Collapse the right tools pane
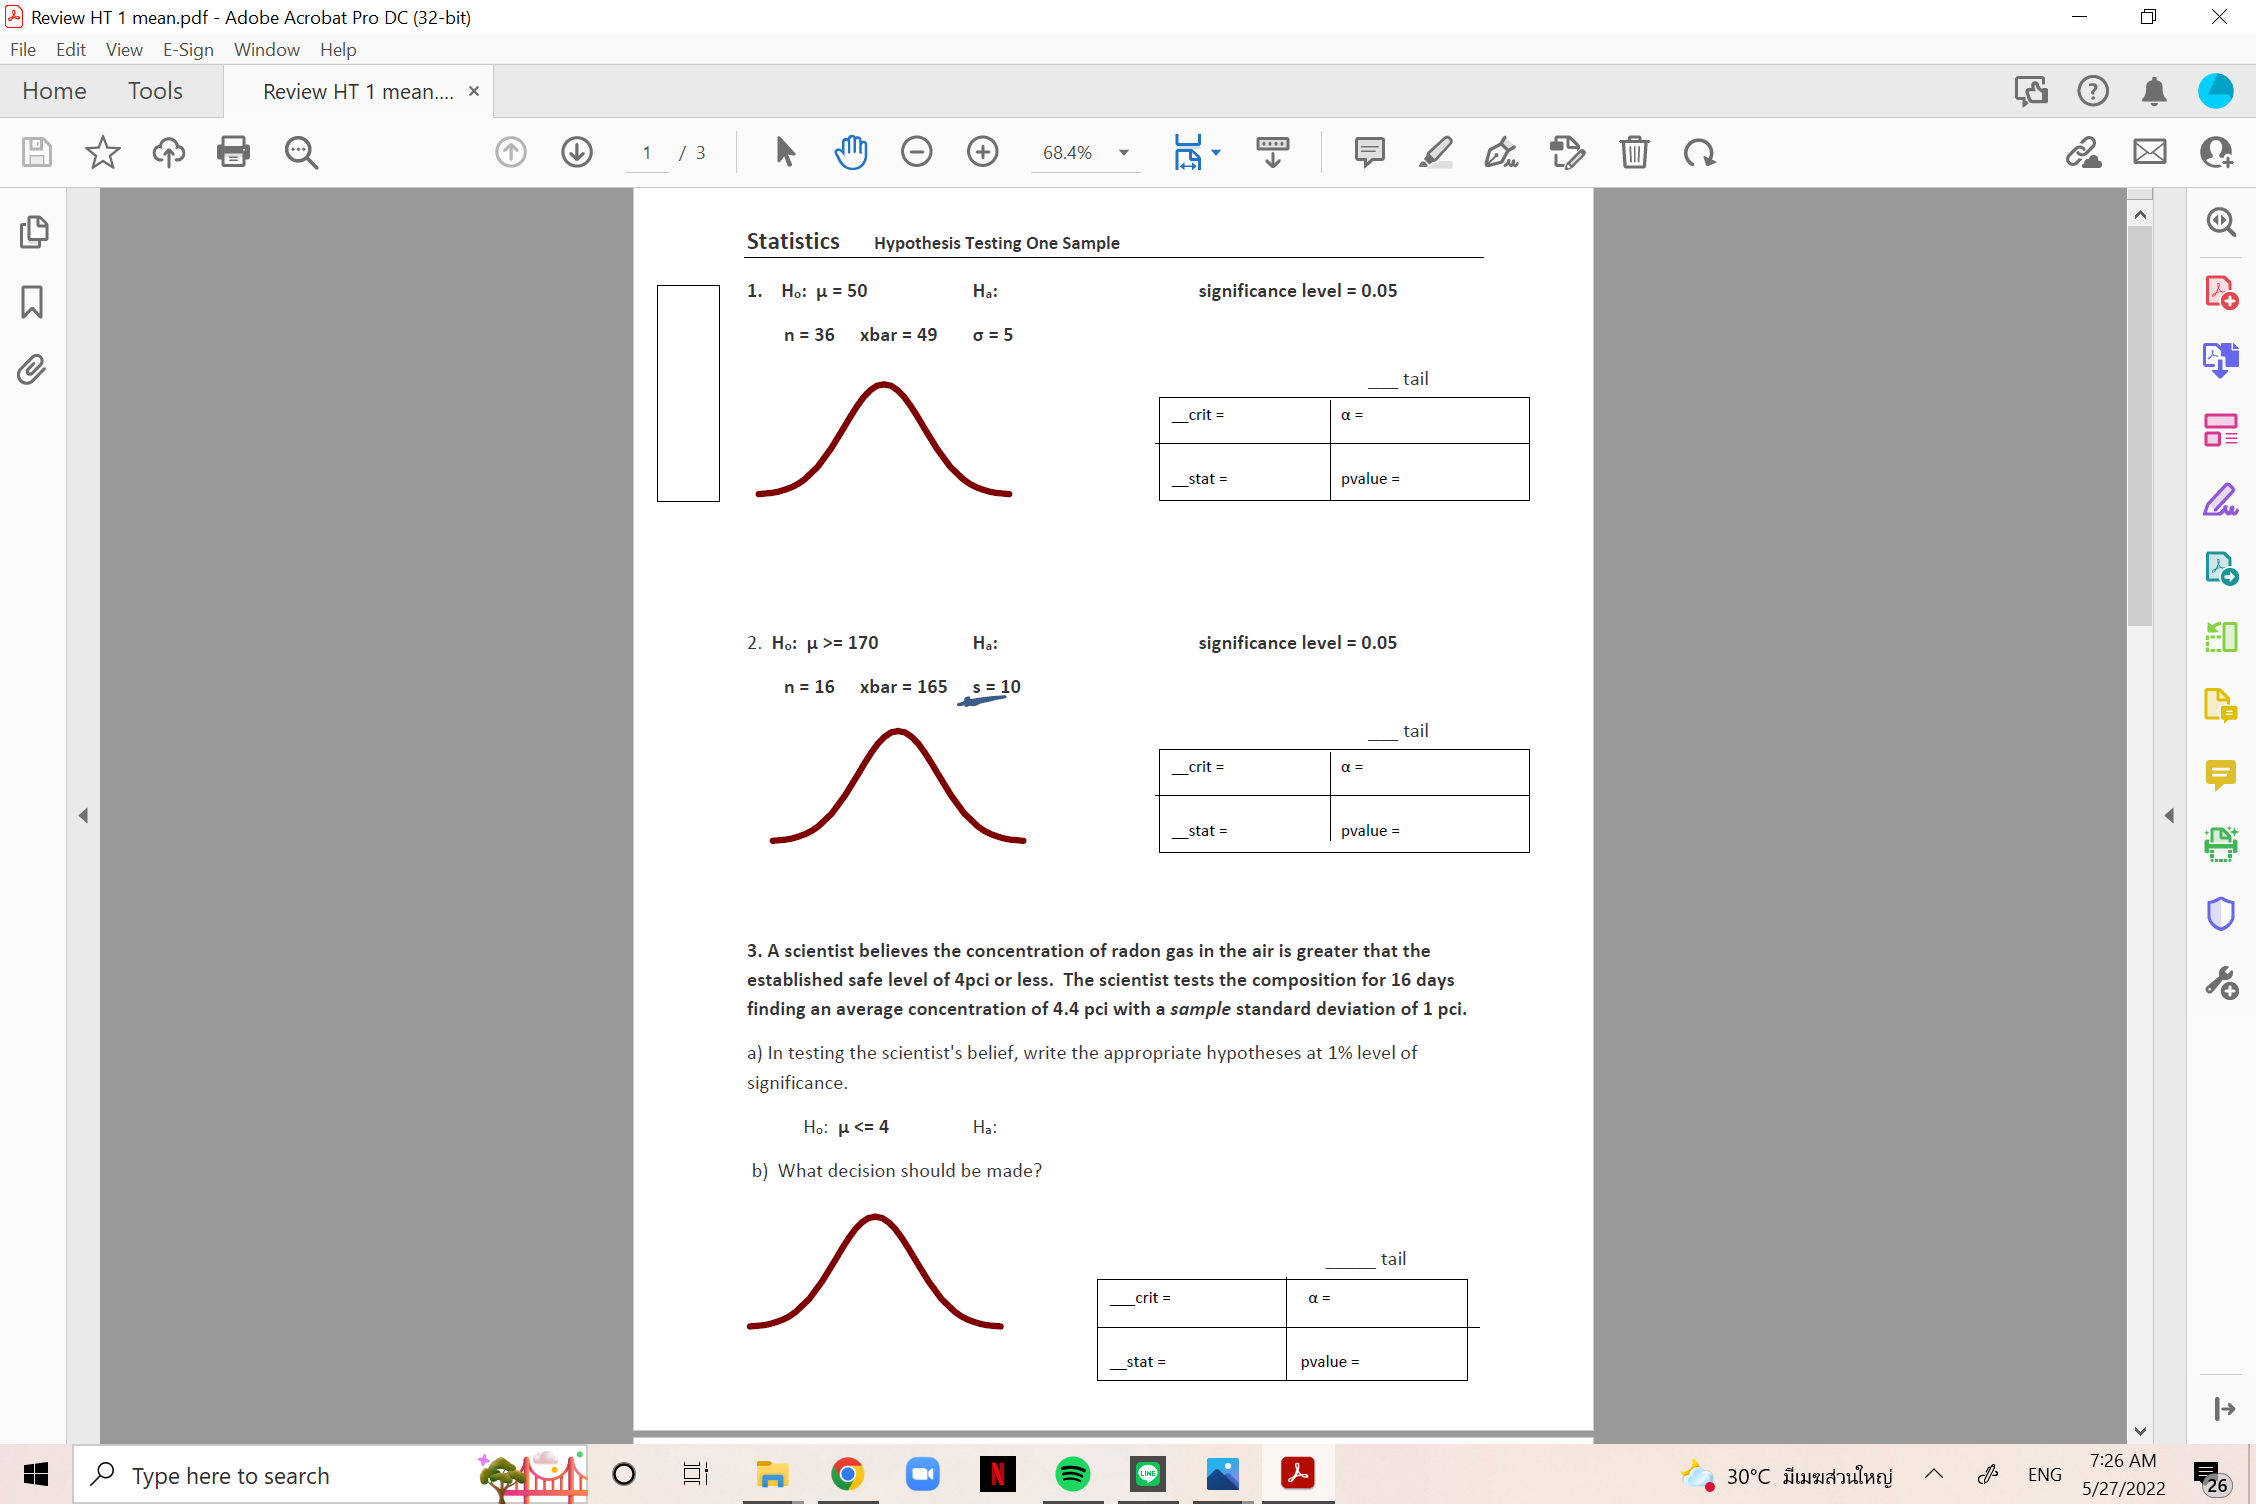The image size is (2256, 1504). tap(2170, 815)
